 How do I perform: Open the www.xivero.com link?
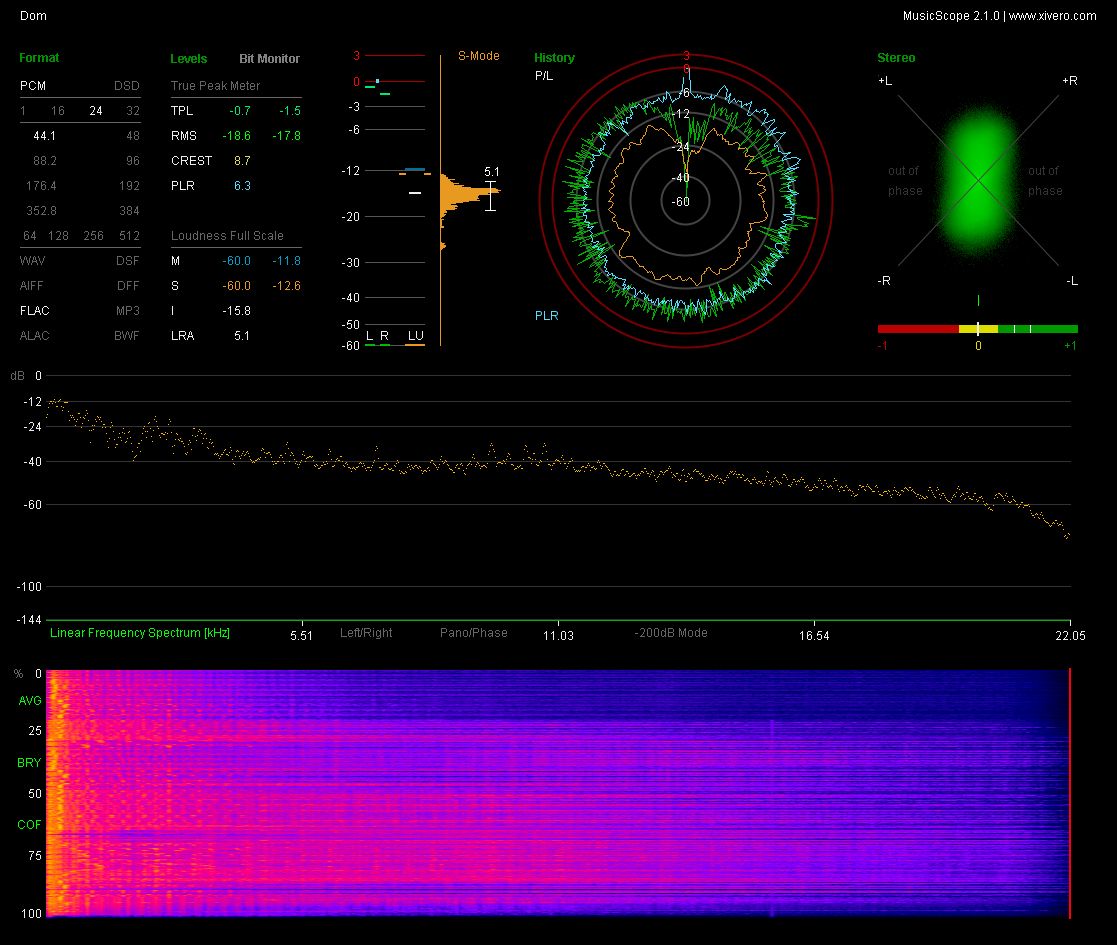pos(1052,16)
